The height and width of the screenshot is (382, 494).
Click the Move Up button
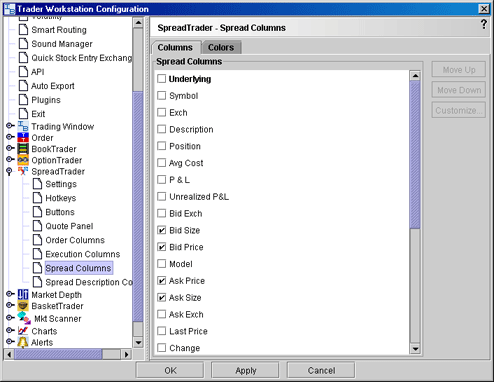[459, 70]
